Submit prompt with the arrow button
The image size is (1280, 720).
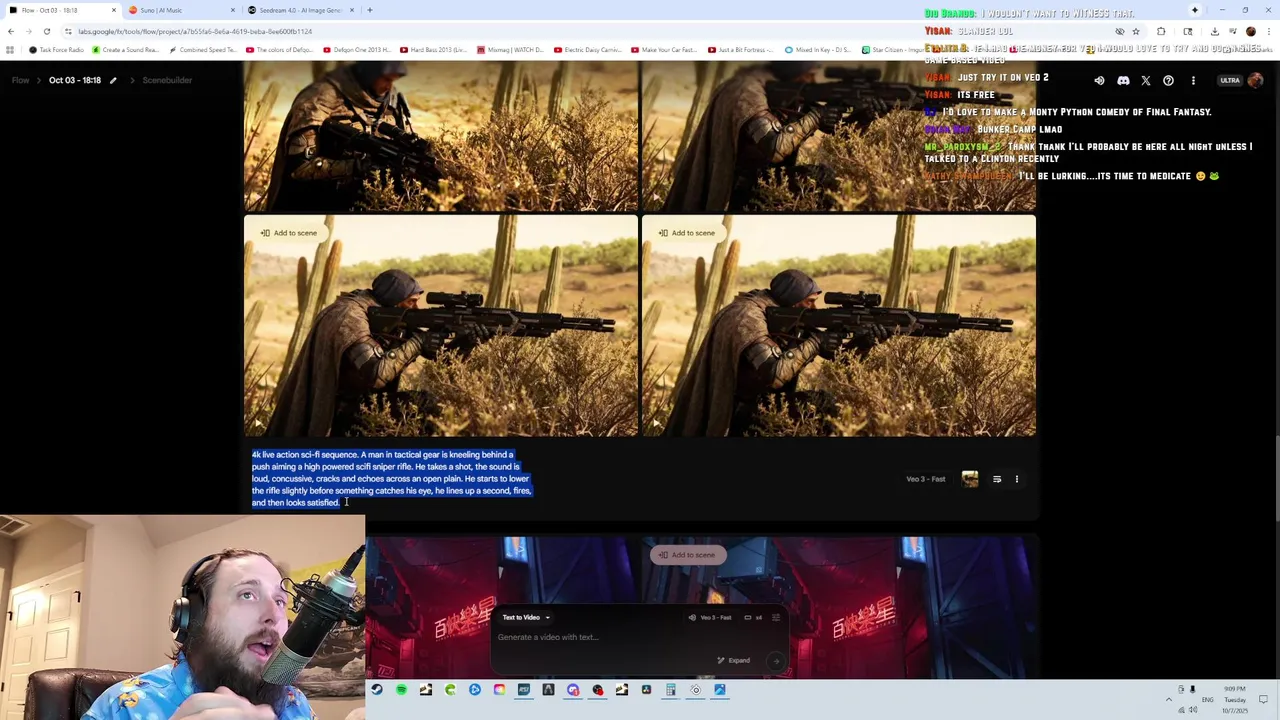tap(776, 661)
